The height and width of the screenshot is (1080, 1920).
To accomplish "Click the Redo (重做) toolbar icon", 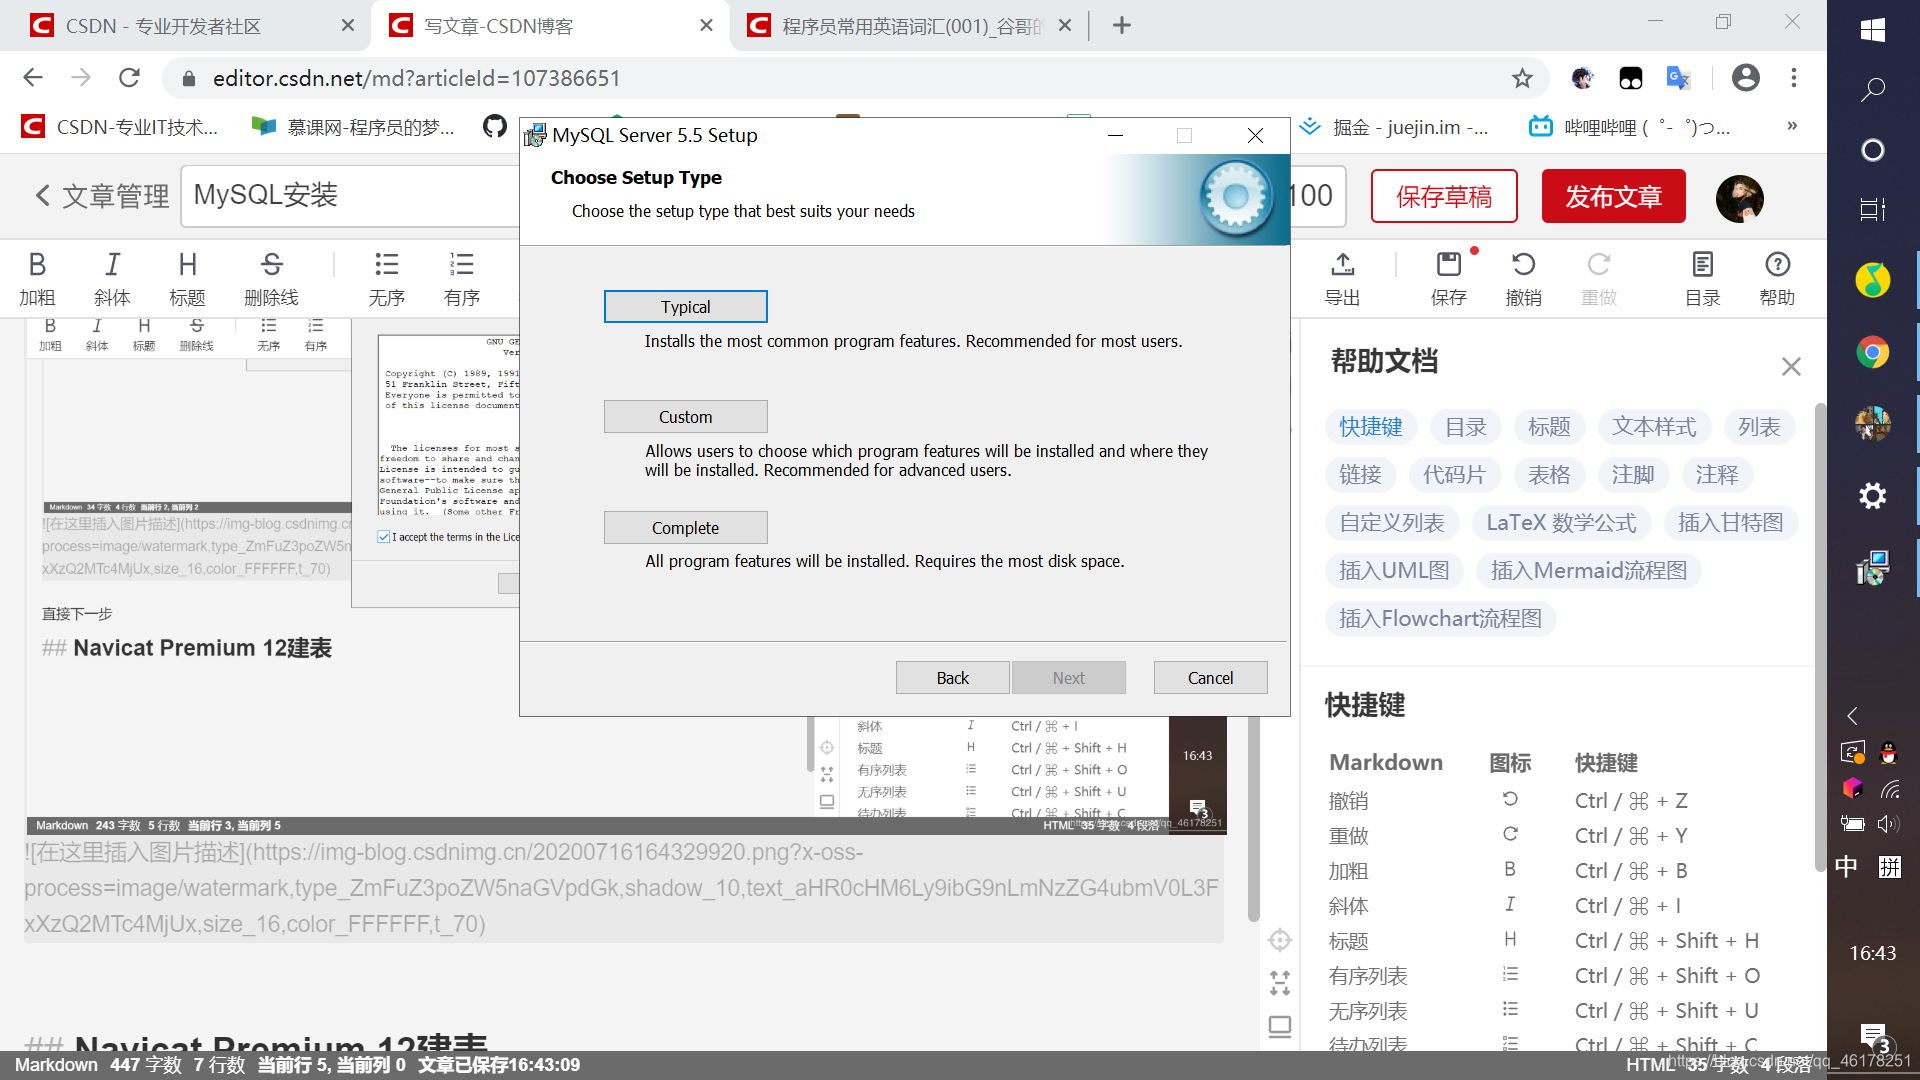I will pyautogui.click(x=1599, y=278).
